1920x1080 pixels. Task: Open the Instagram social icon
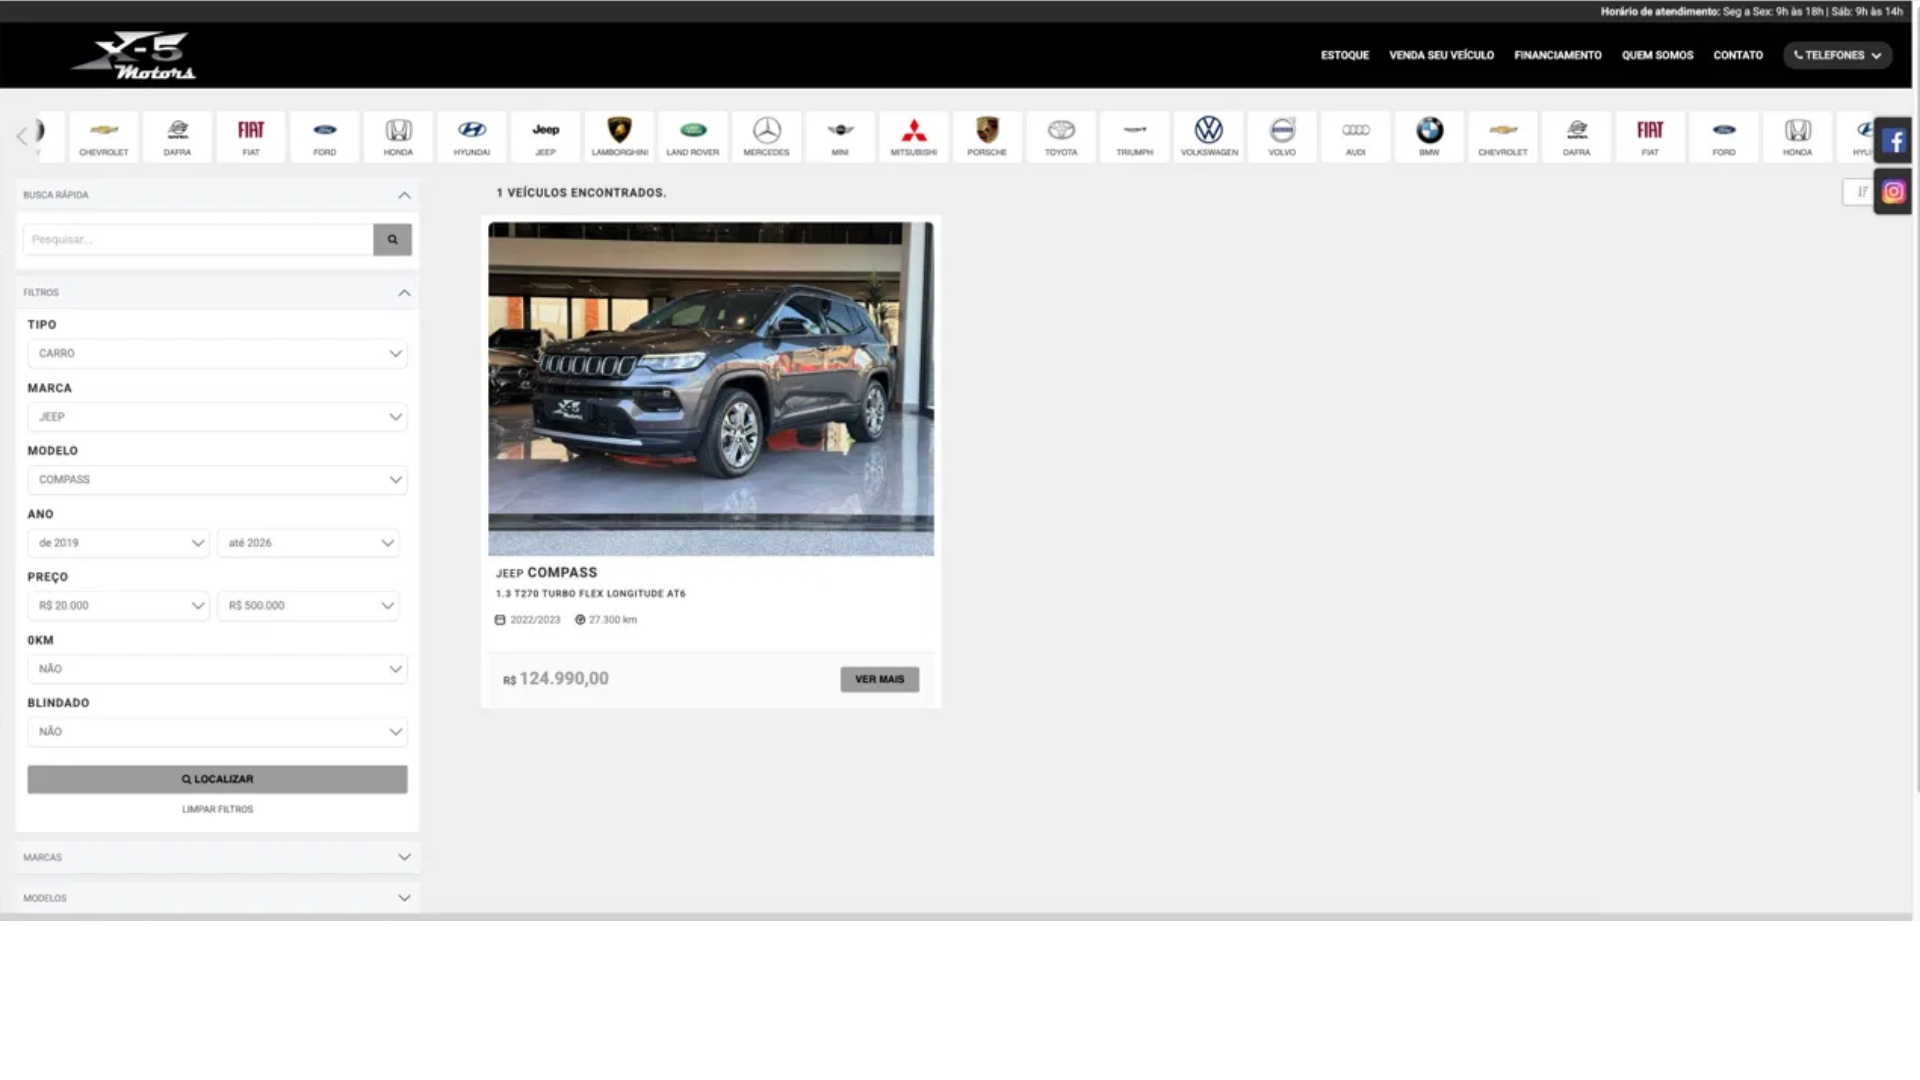1893,192
